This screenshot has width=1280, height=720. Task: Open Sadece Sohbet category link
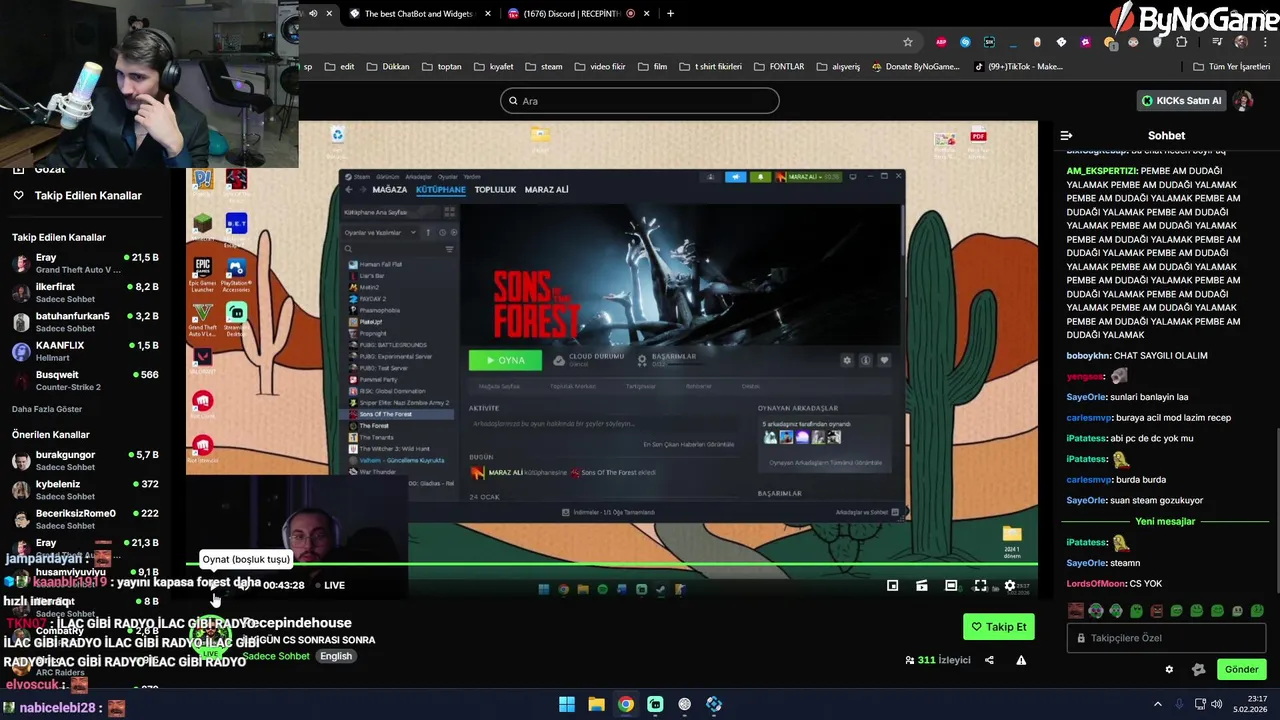pyautogui.click(x=276, y=656)
